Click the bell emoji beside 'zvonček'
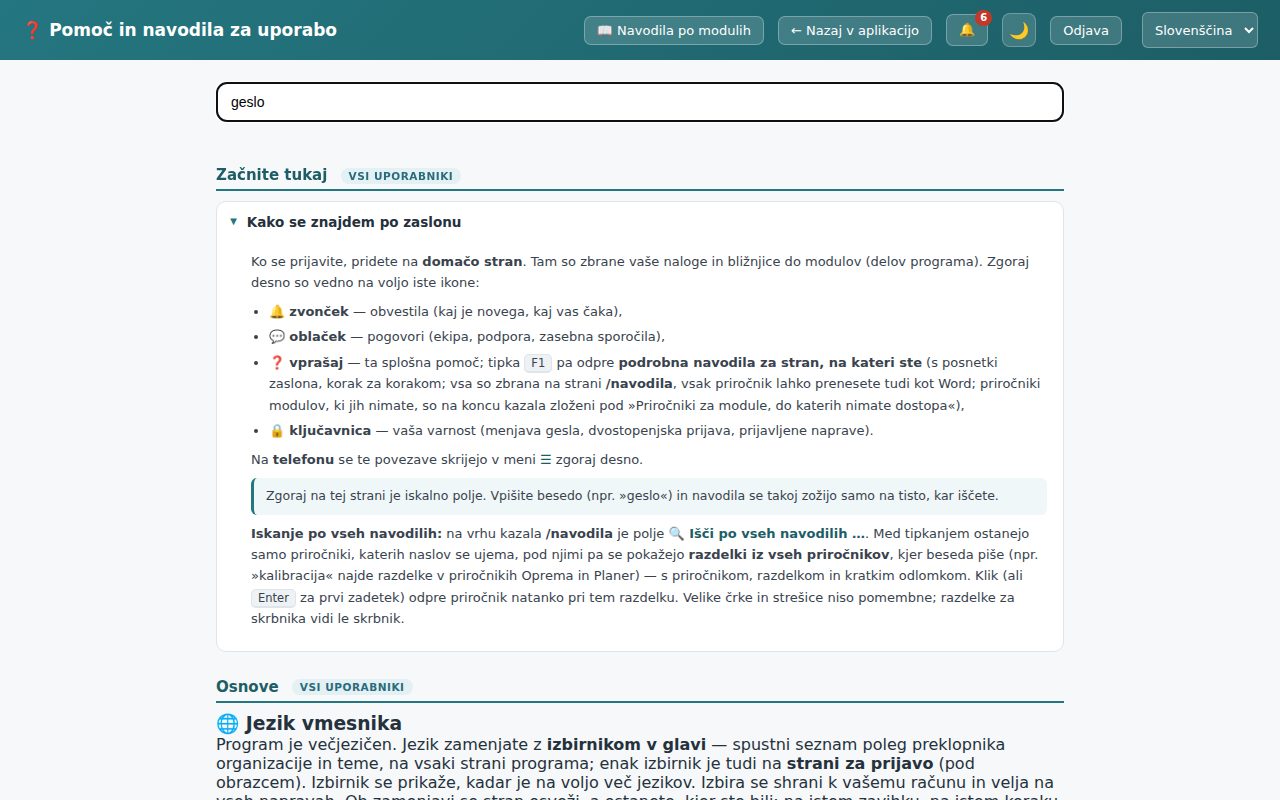The width and height of the screenshot is (1280, 800). 277,312
